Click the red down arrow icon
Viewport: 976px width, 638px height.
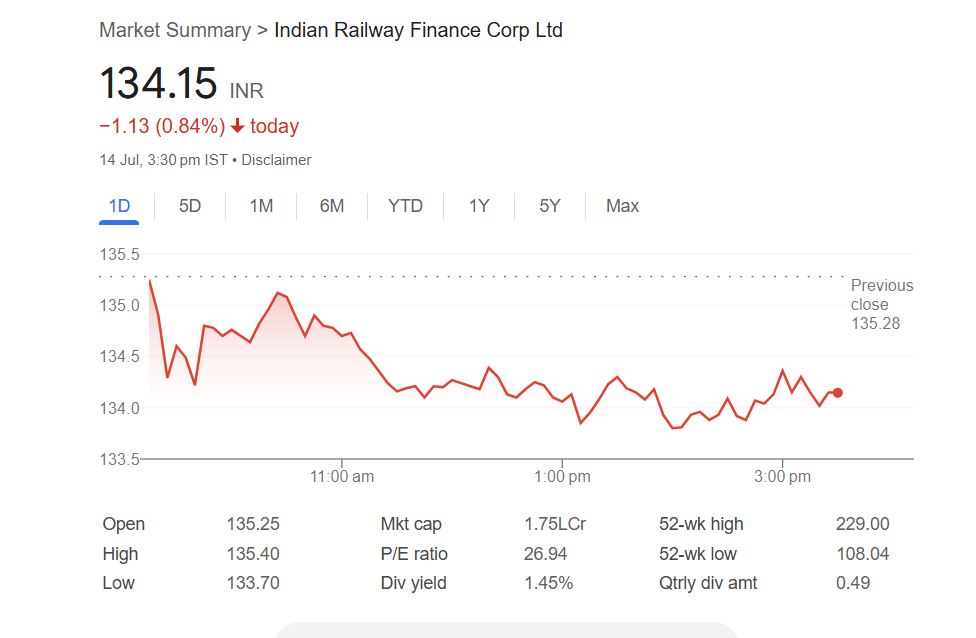coord(237,127)
